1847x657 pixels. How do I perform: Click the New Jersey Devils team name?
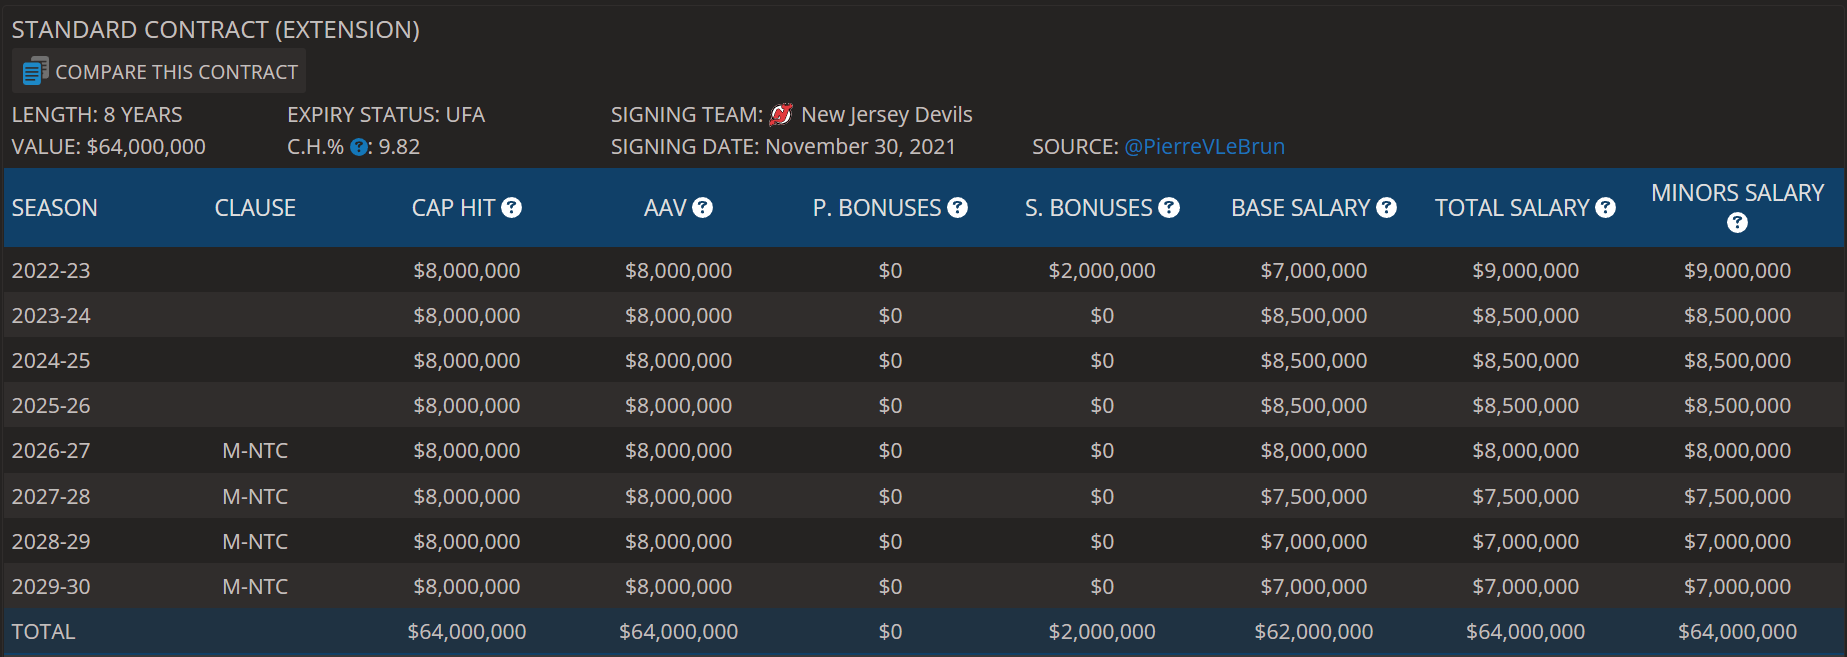pos(886,115)
